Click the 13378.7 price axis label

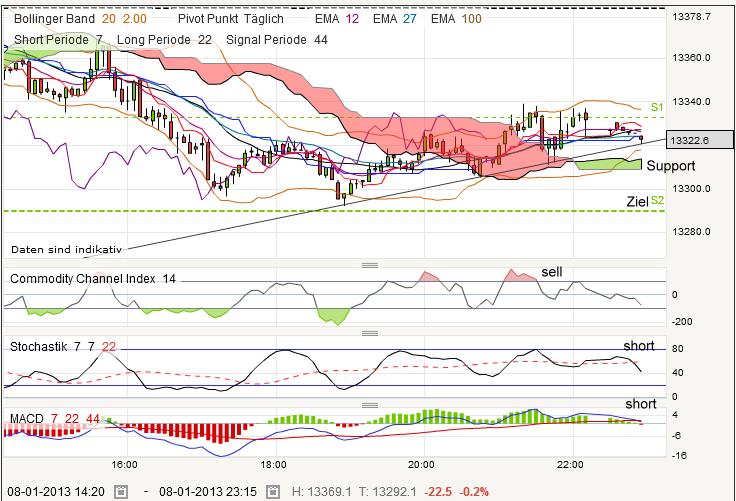click(x=691, y=17)
